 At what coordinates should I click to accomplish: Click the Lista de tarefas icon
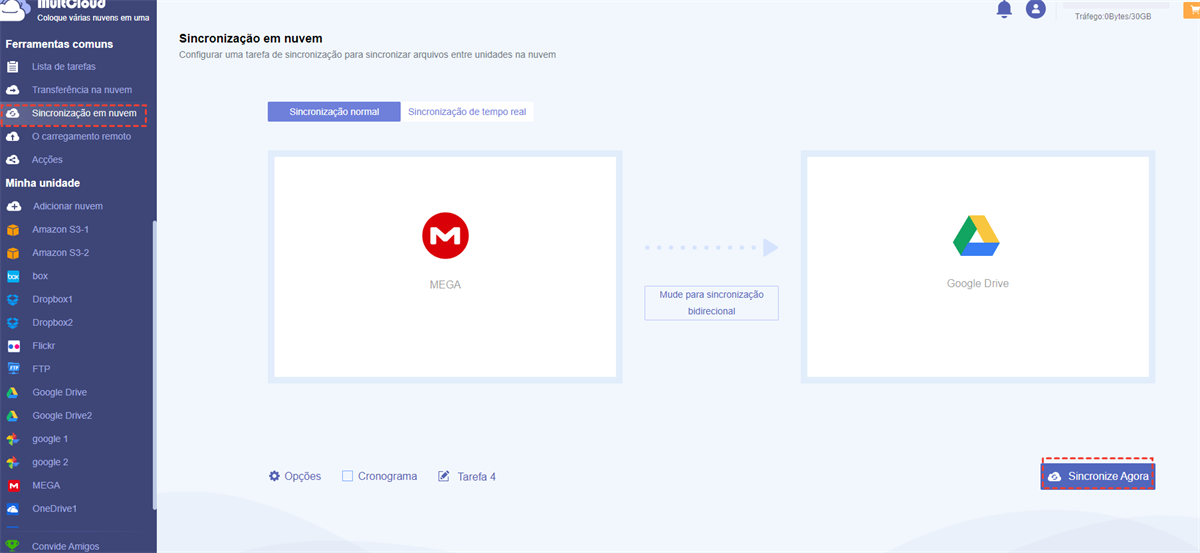[13, 67]
